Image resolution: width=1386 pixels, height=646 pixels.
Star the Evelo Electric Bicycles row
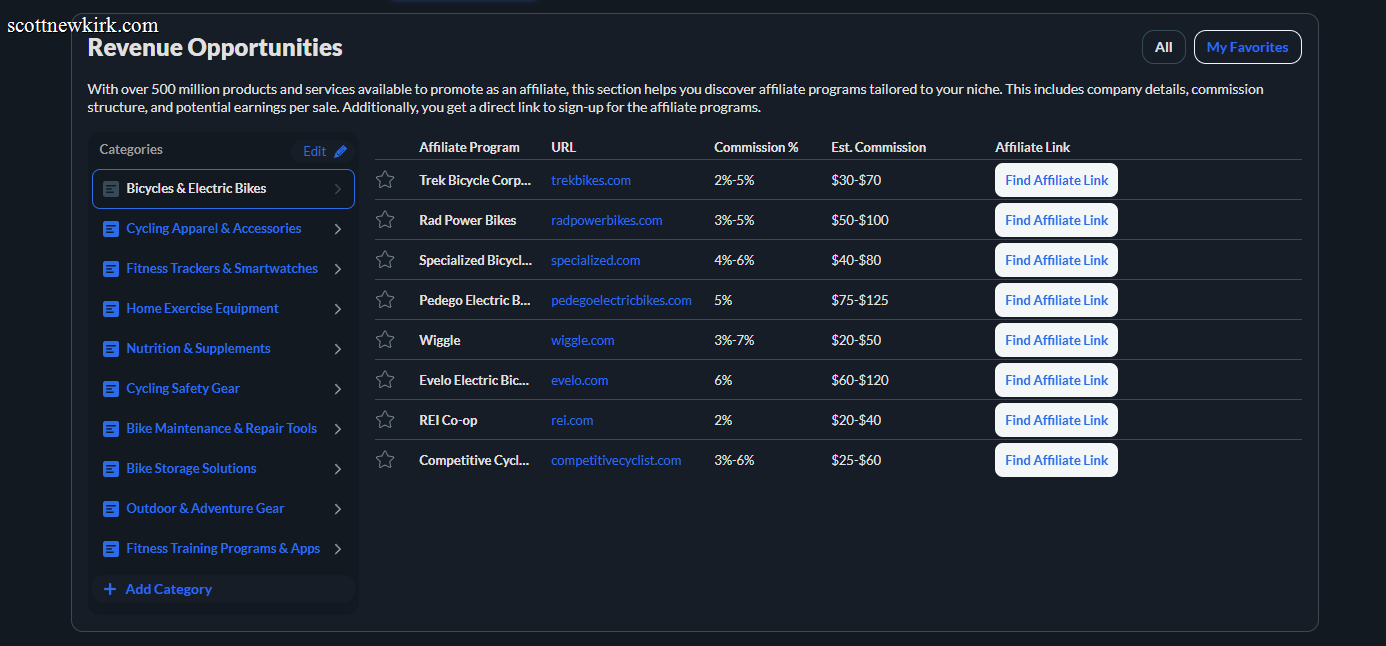click(385, 380)
